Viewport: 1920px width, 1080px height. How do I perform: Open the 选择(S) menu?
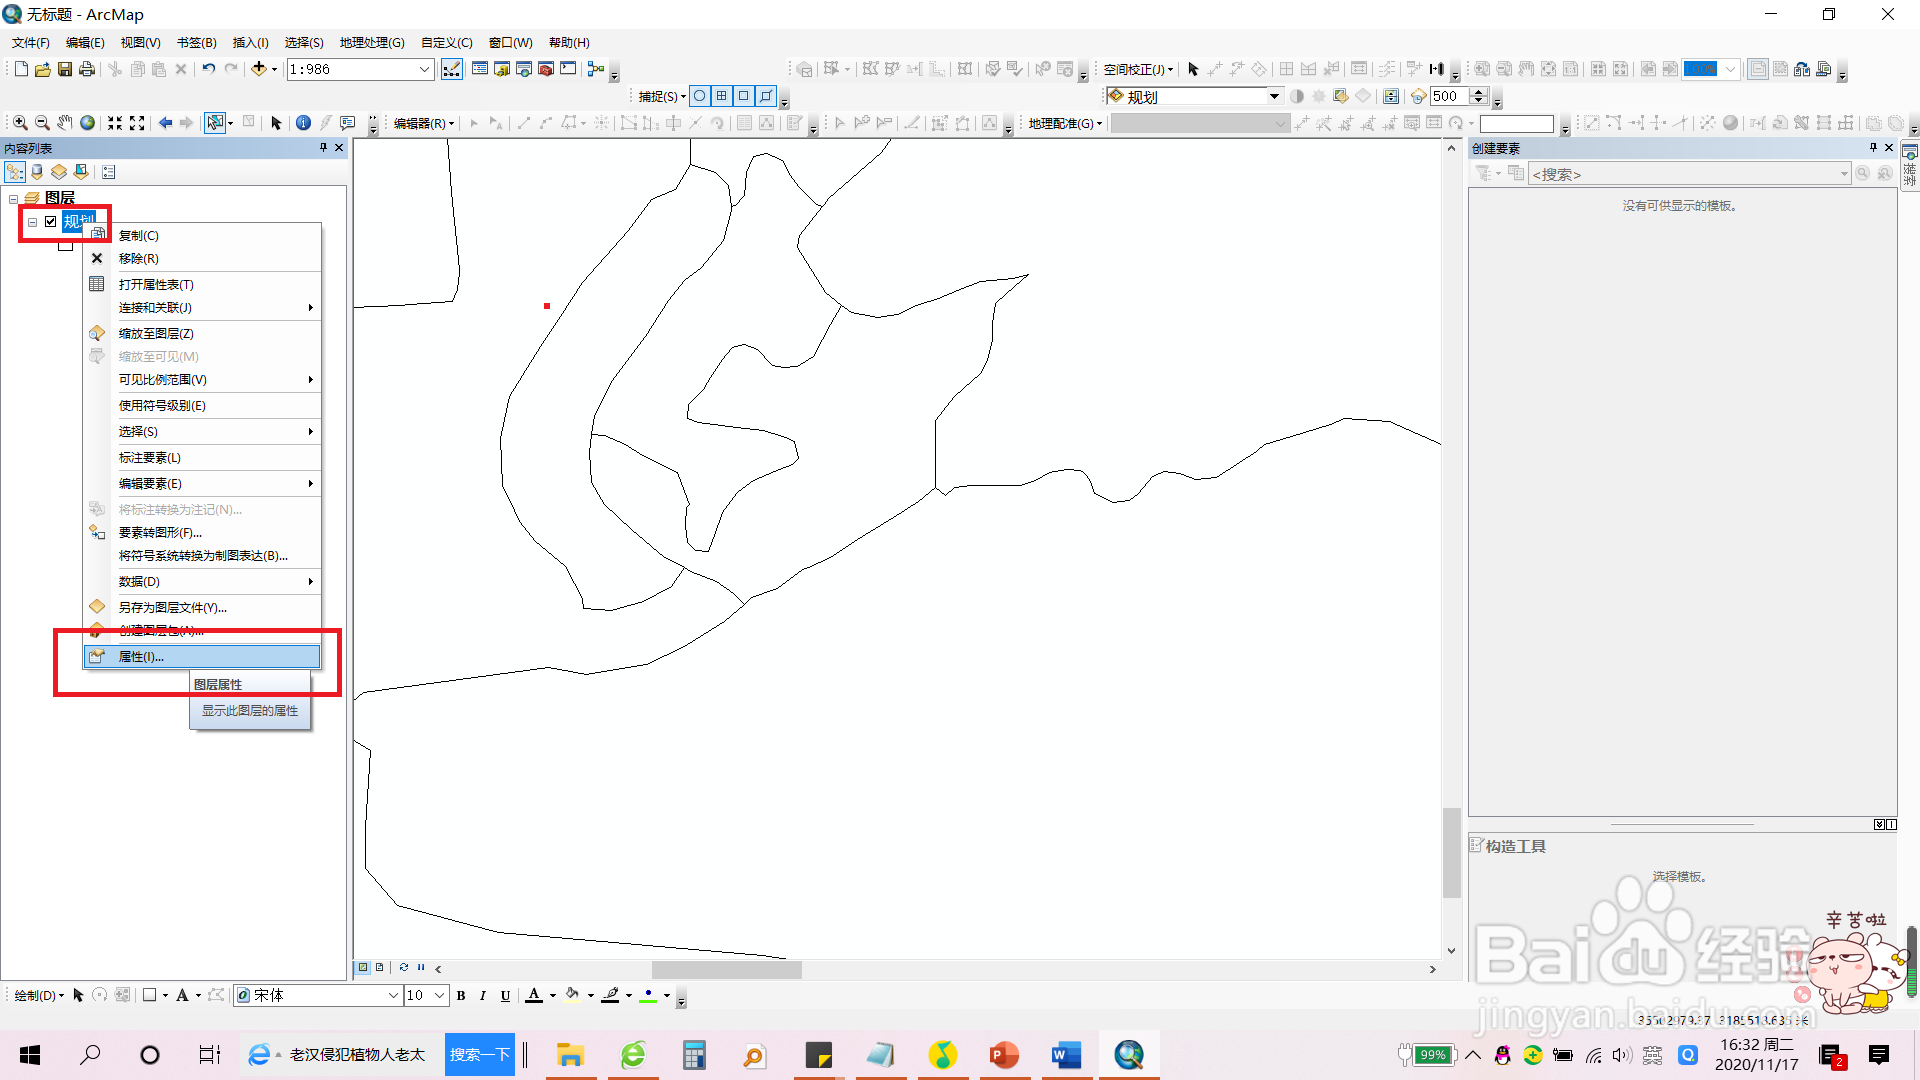pyautogui.click(x=303, y=42)
